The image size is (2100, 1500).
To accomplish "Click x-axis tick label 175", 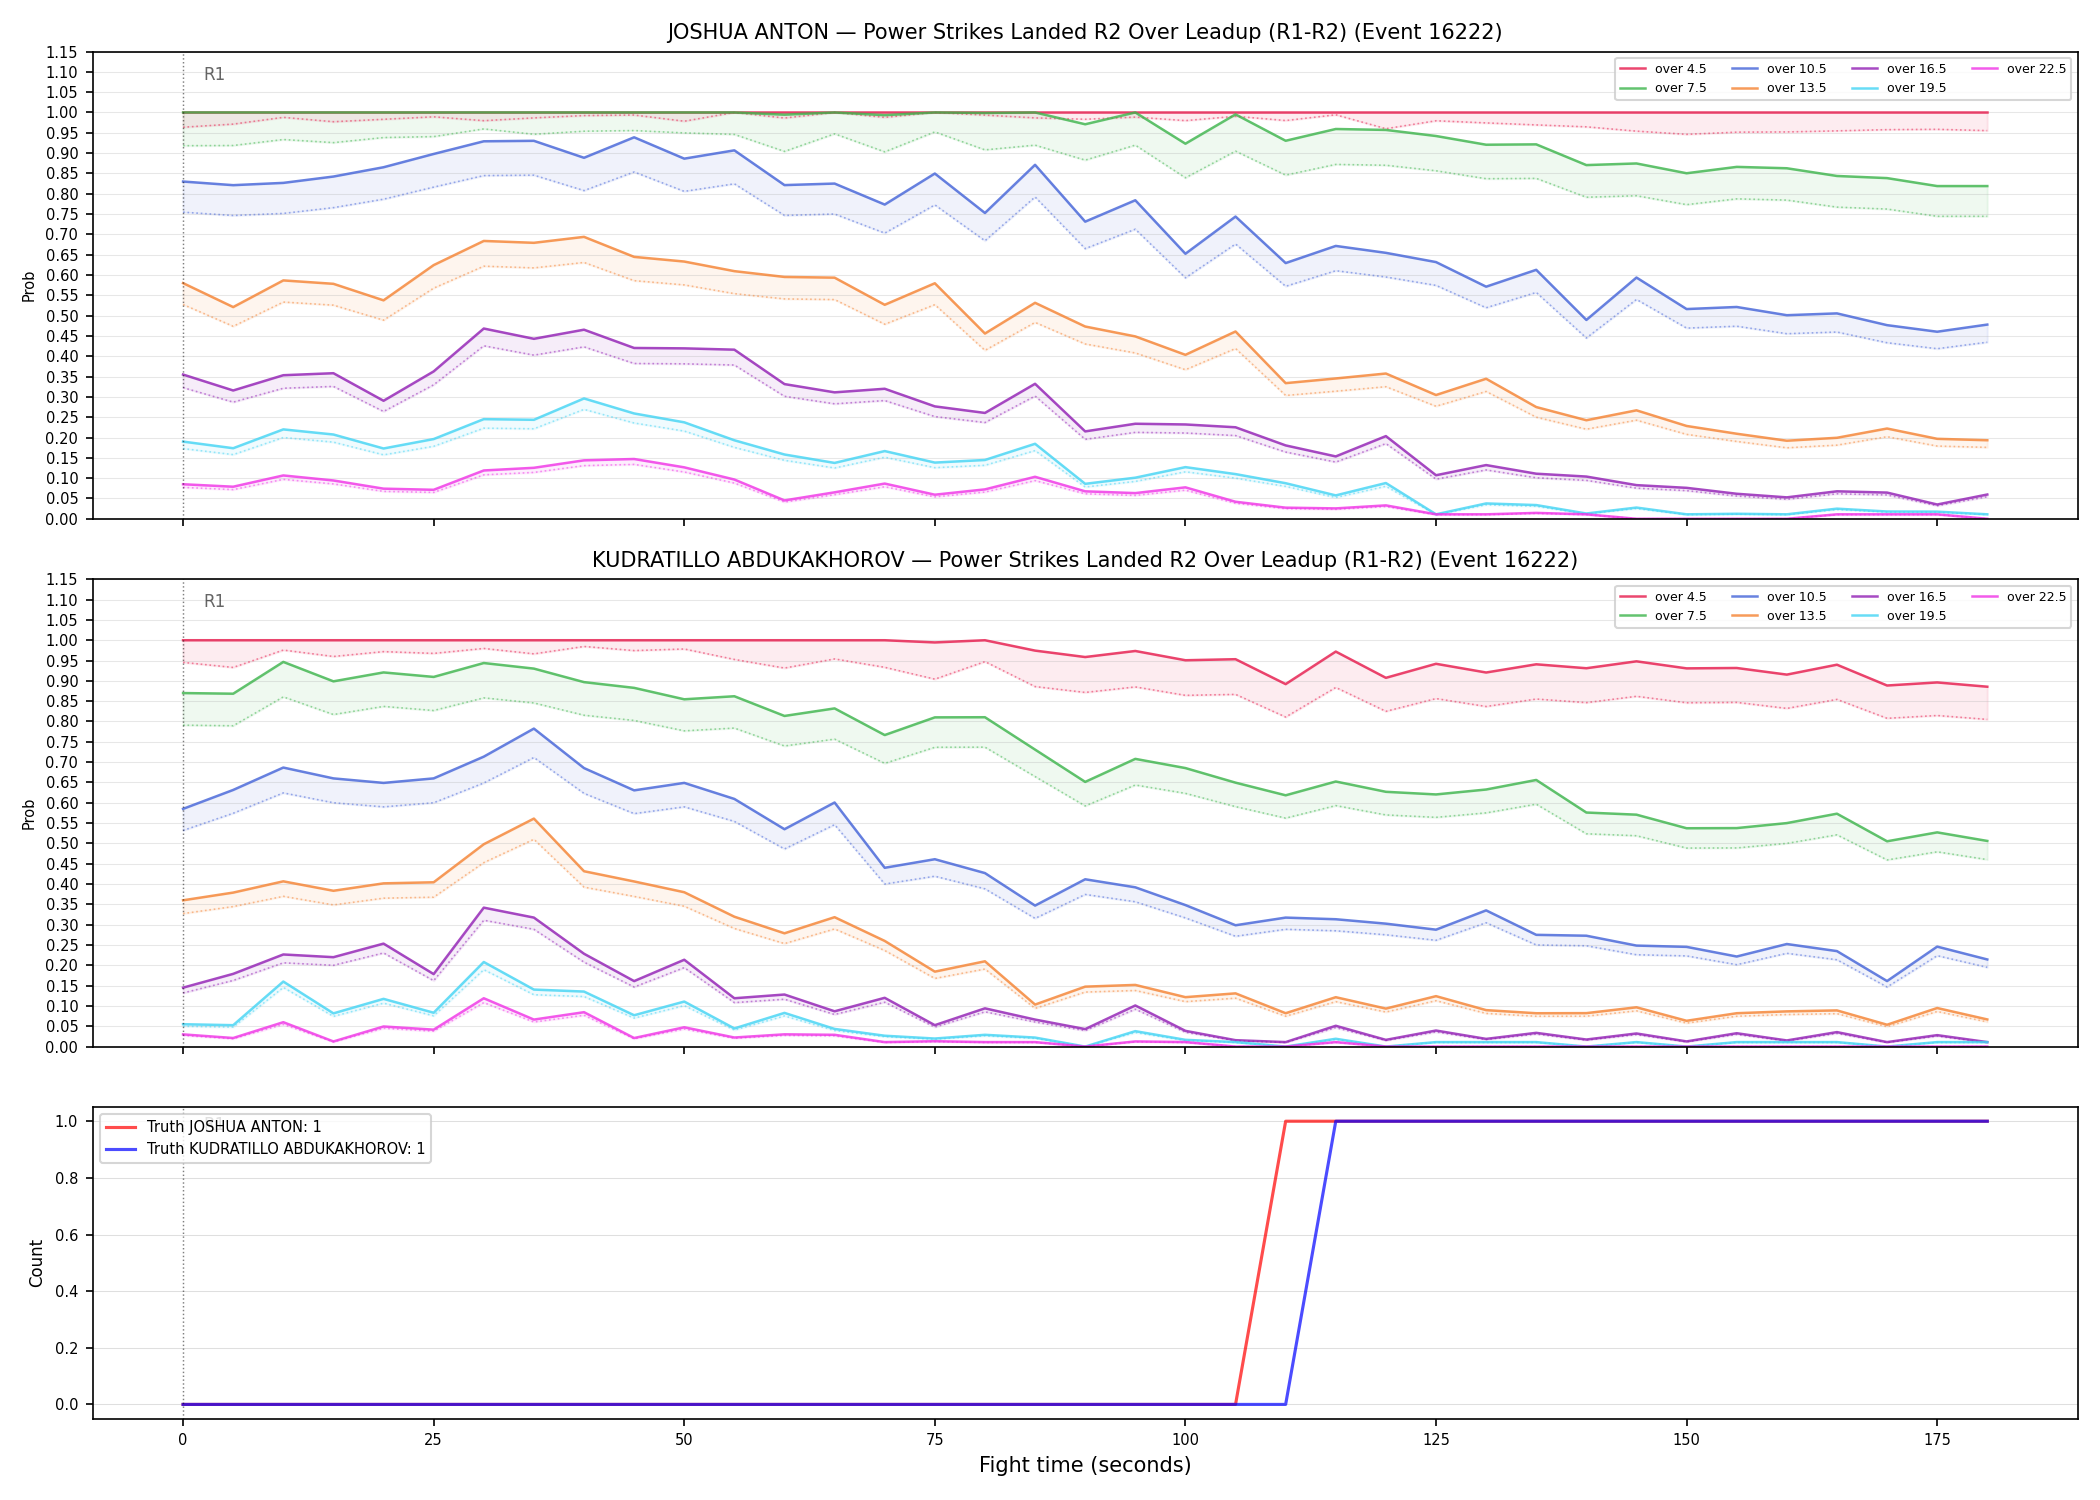I will point(1937,1440).
